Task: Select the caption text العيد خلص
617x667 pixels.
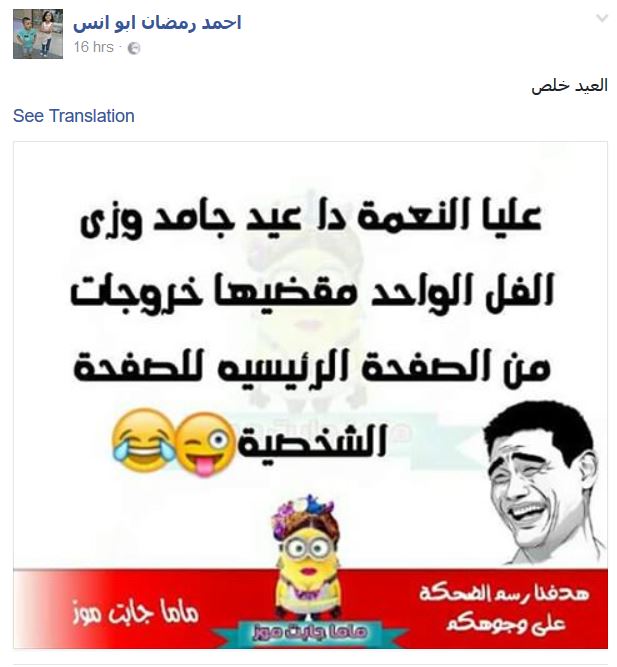Action: point(569,86)
